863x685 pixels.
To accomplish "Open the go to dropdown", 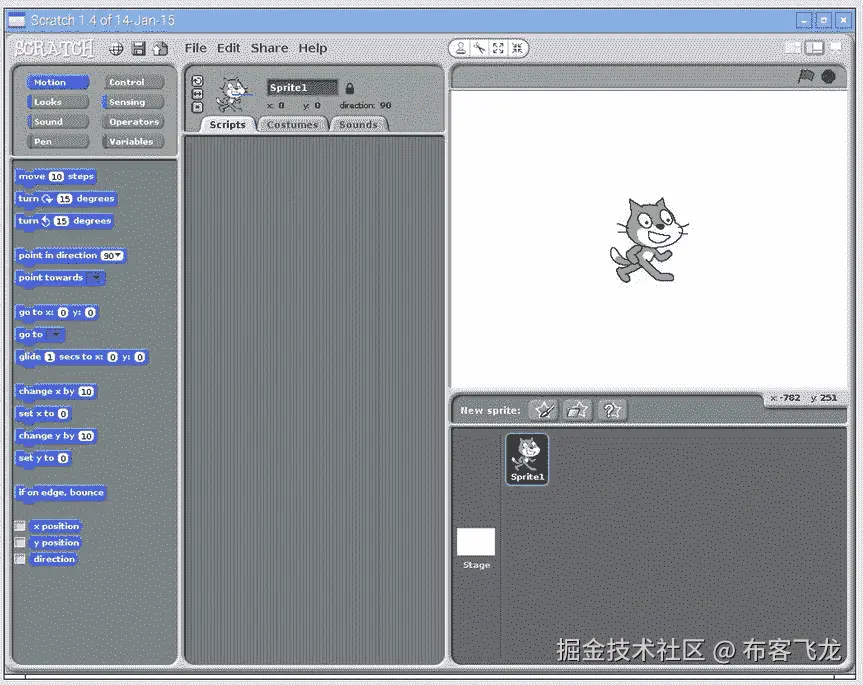I will (58, 334).
